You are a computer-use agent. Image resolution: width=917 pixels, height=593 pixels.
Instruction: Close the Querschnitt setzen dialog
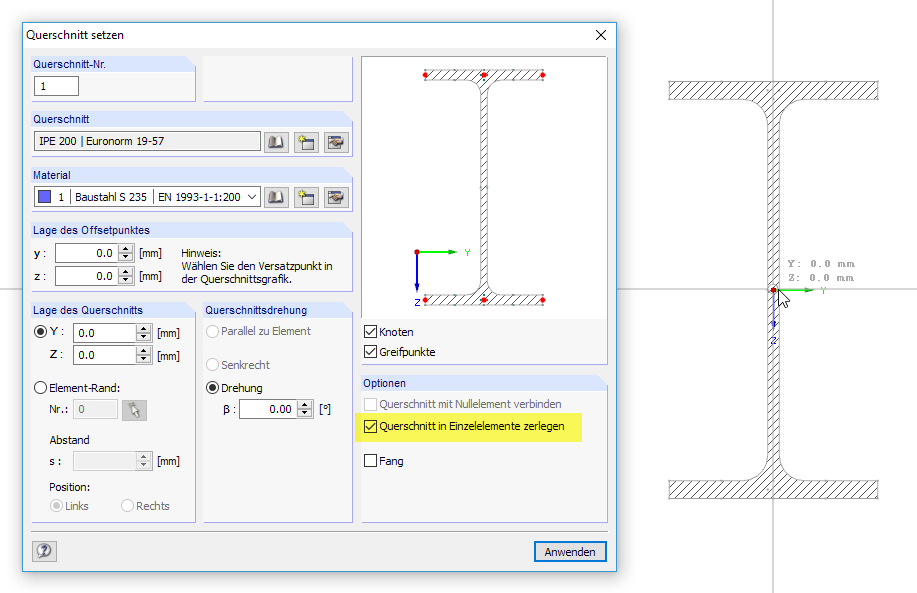point(601,35)
